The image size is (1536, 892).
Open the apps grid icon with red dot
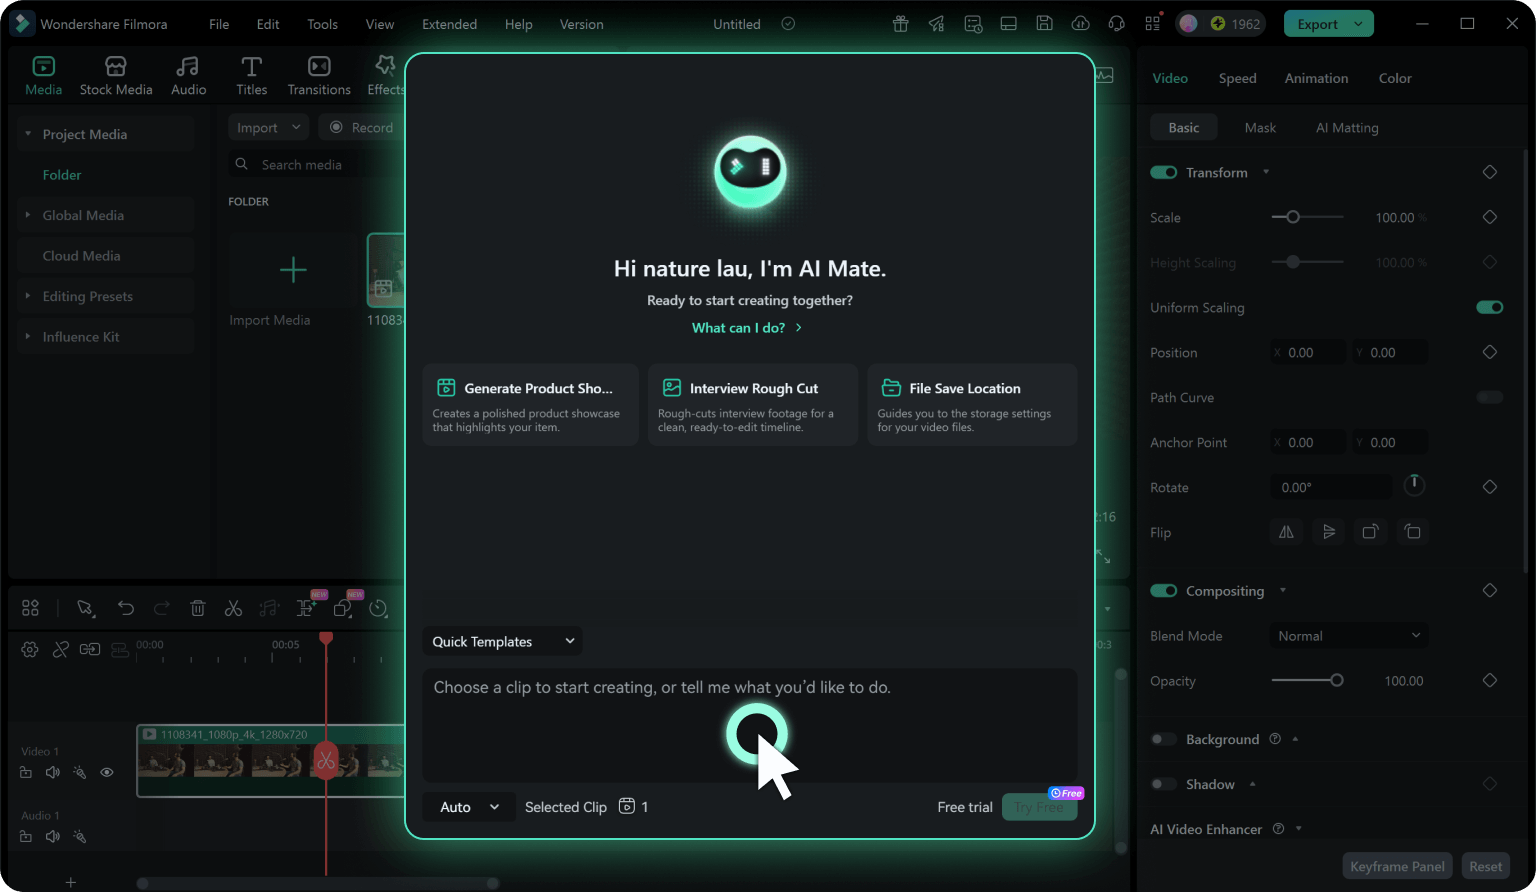point(1153,24)
